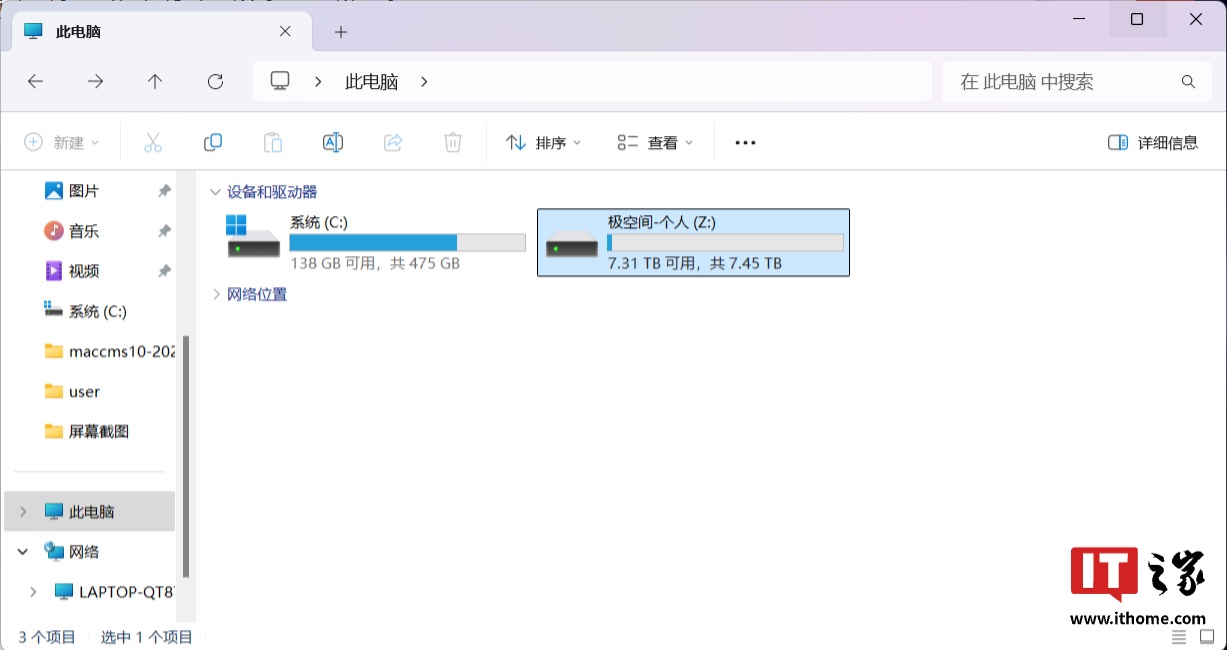Open the 新建 new item button
Image resolution: width=1227 pixels, height=650 pixels.
click(x=62, y=143)
